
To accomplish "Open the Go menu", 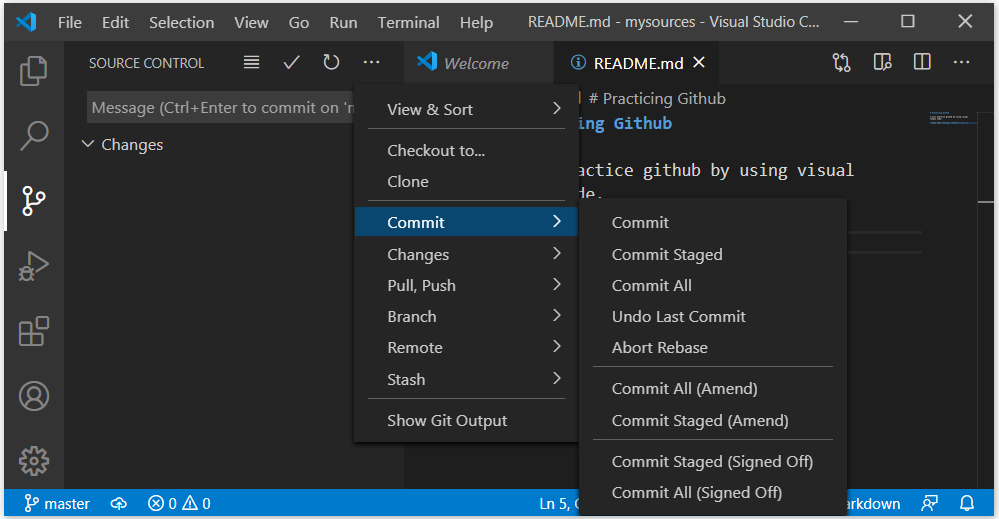I will point(299,22).
